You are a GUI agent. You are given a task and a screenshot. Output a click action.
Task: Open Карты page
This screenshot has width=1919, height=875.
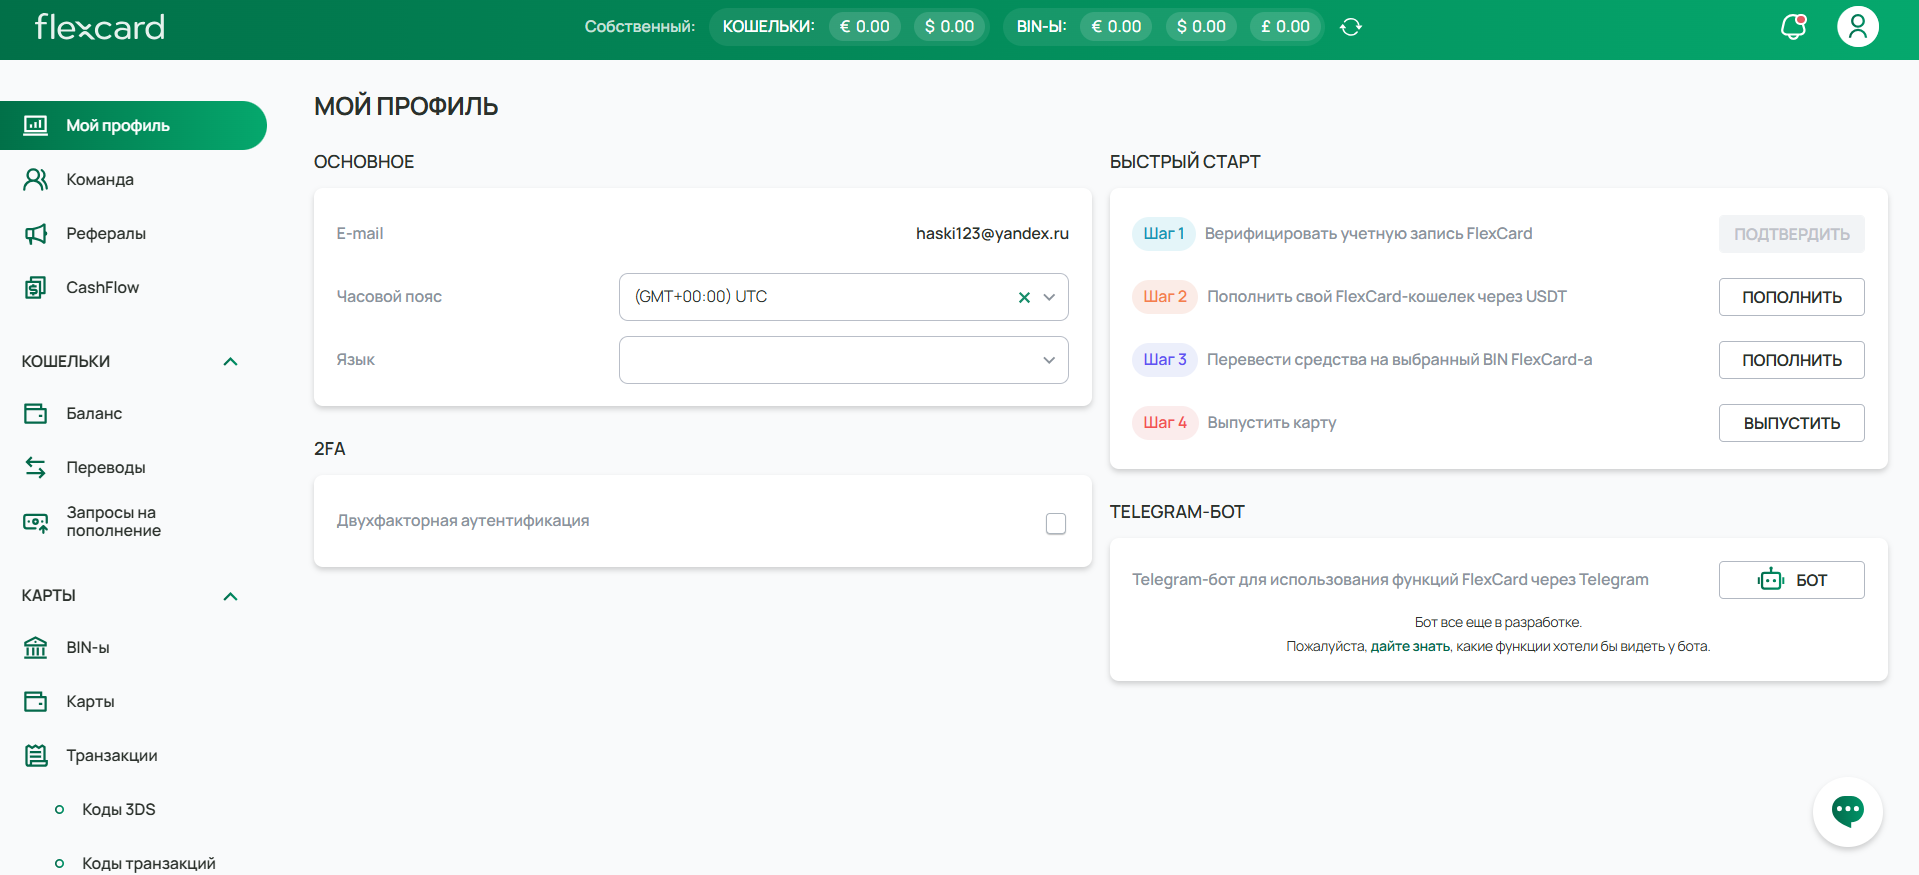point(90,701)
